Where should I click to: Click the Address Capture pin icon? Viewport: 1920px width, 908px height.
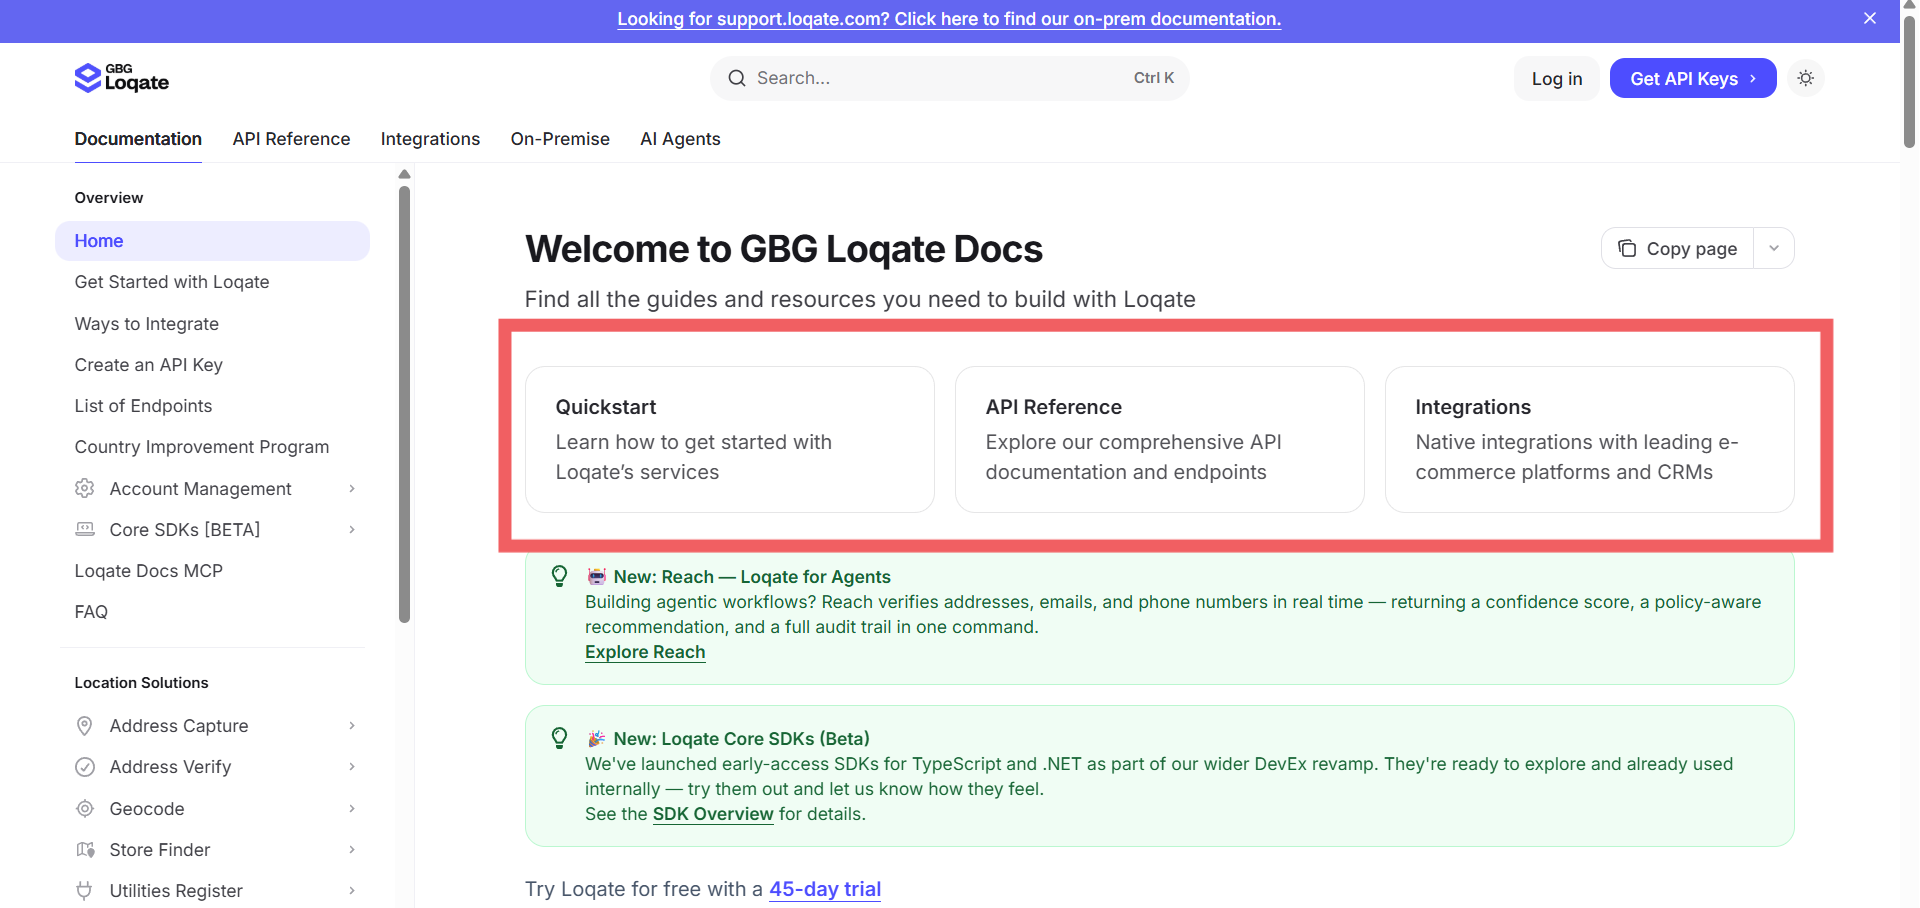85,725
